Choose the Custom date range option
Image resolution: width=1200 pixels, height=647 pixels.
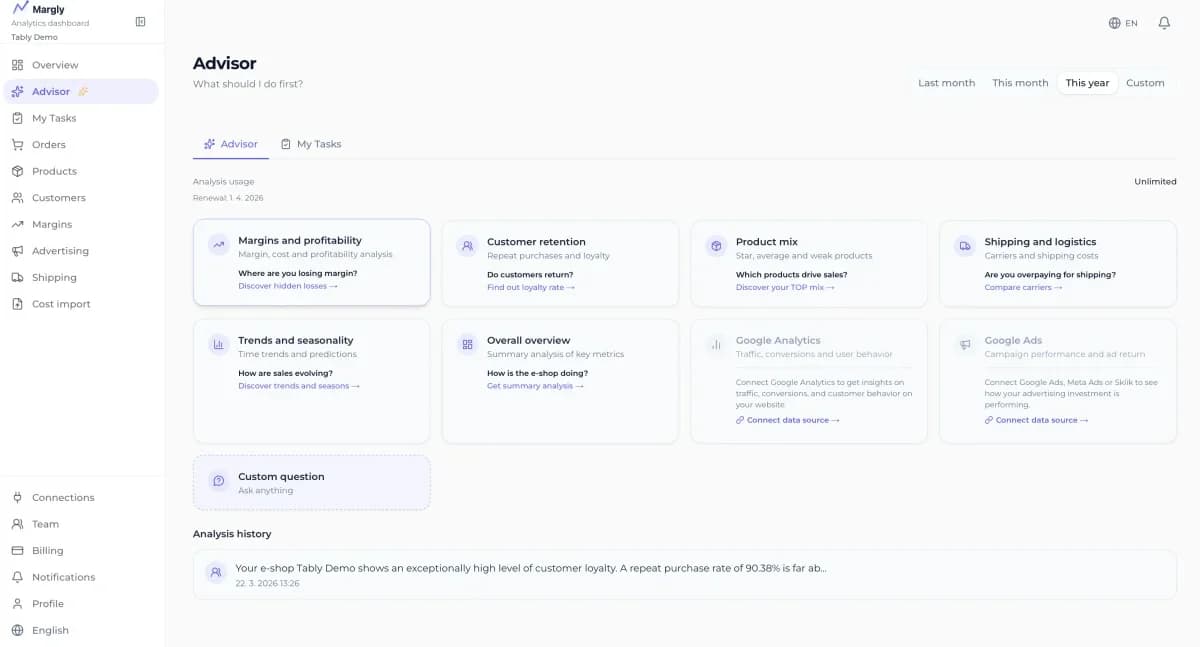[x=1145, y=83]
